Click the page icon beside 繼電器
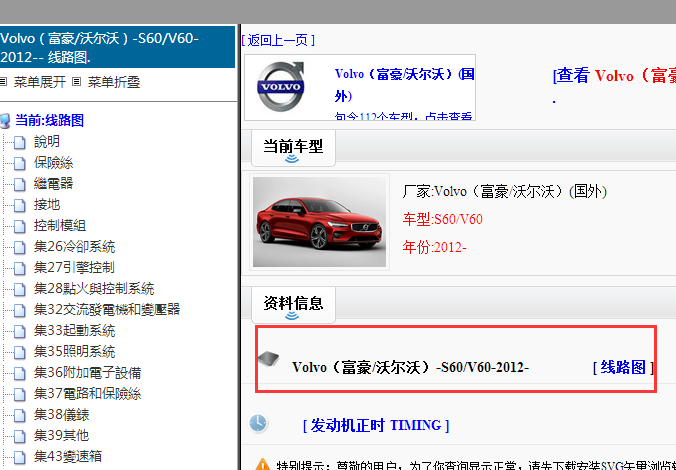This screenshot has width=676, height=470. [19, 184]
